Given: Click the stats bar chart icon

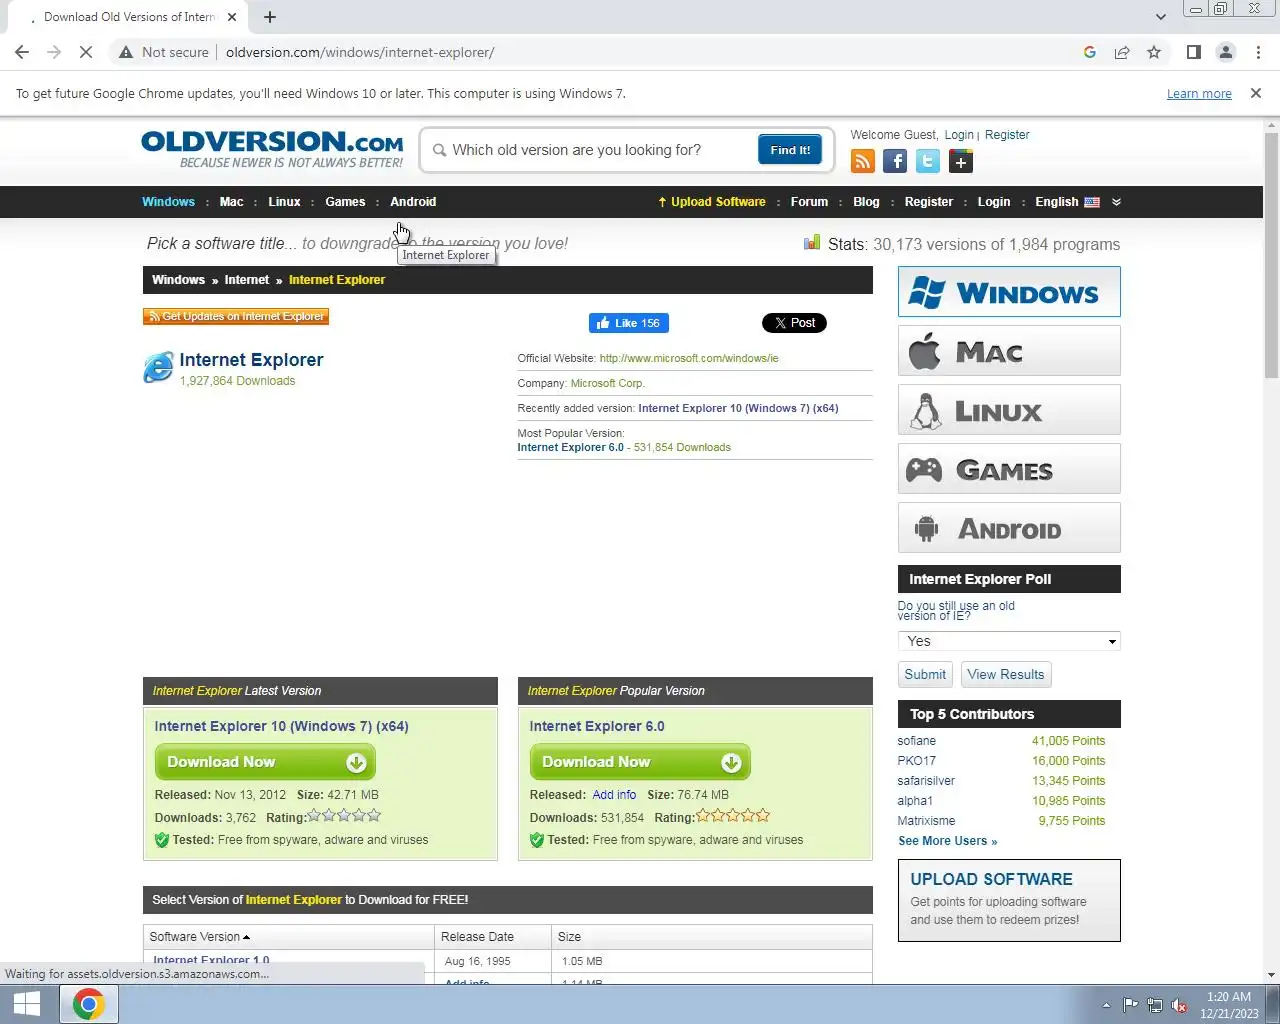Looking at the screenshot, I should [812, 243].
